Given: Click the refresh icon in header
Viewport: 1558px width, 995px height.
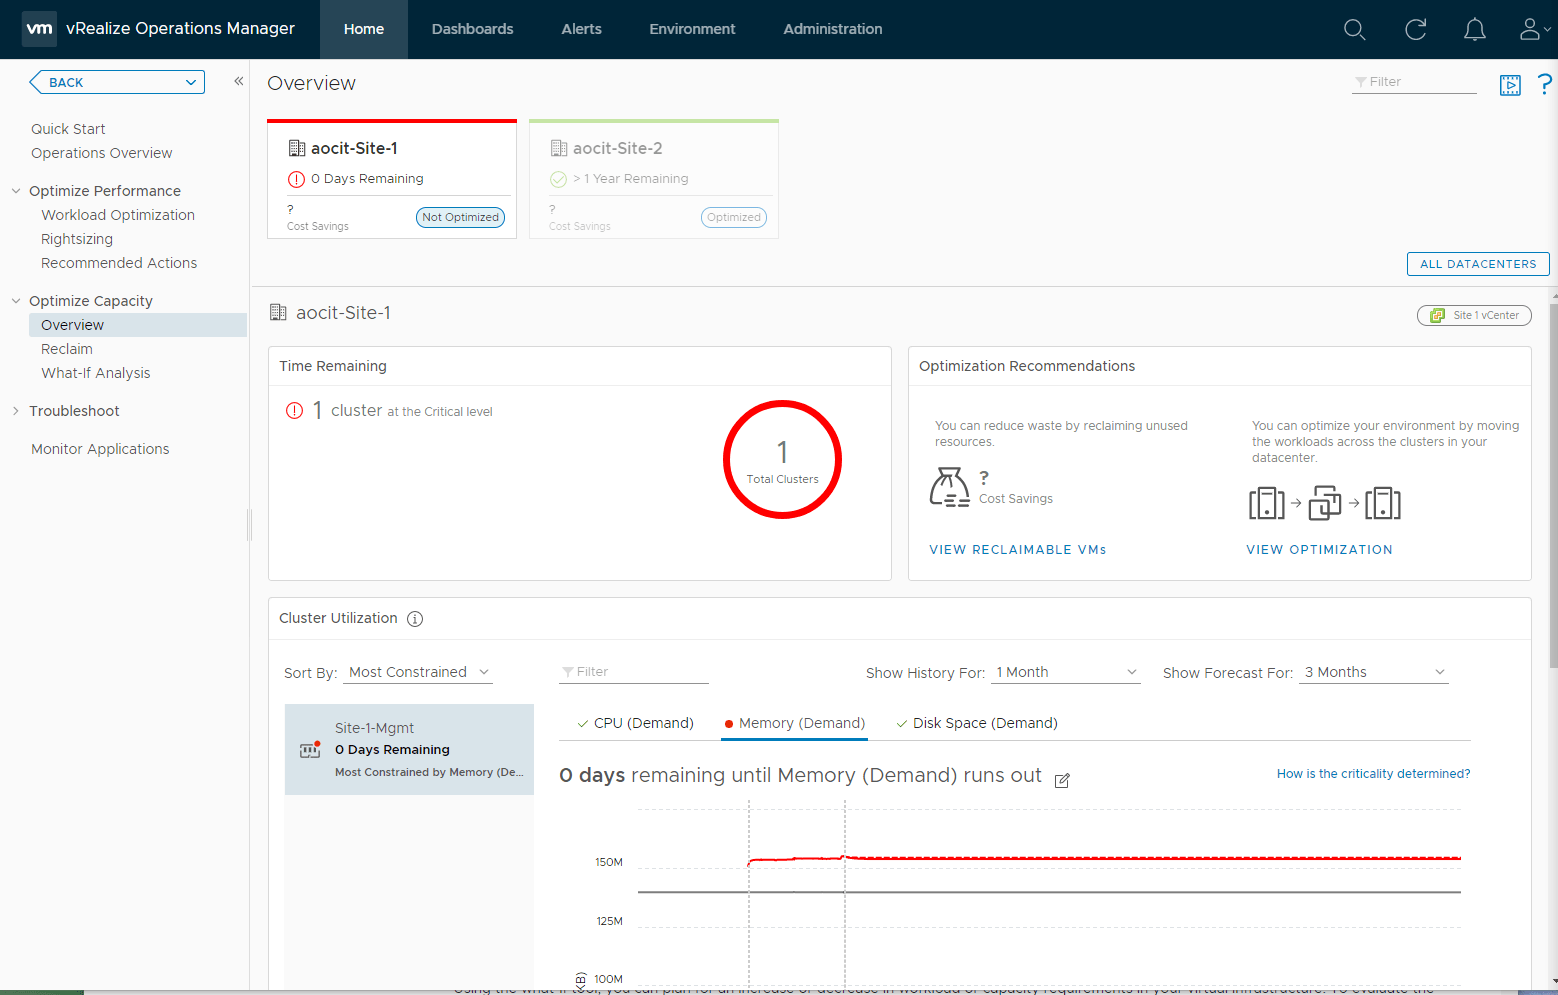Looking at the screenshot, I should [x=1416, y=30].
